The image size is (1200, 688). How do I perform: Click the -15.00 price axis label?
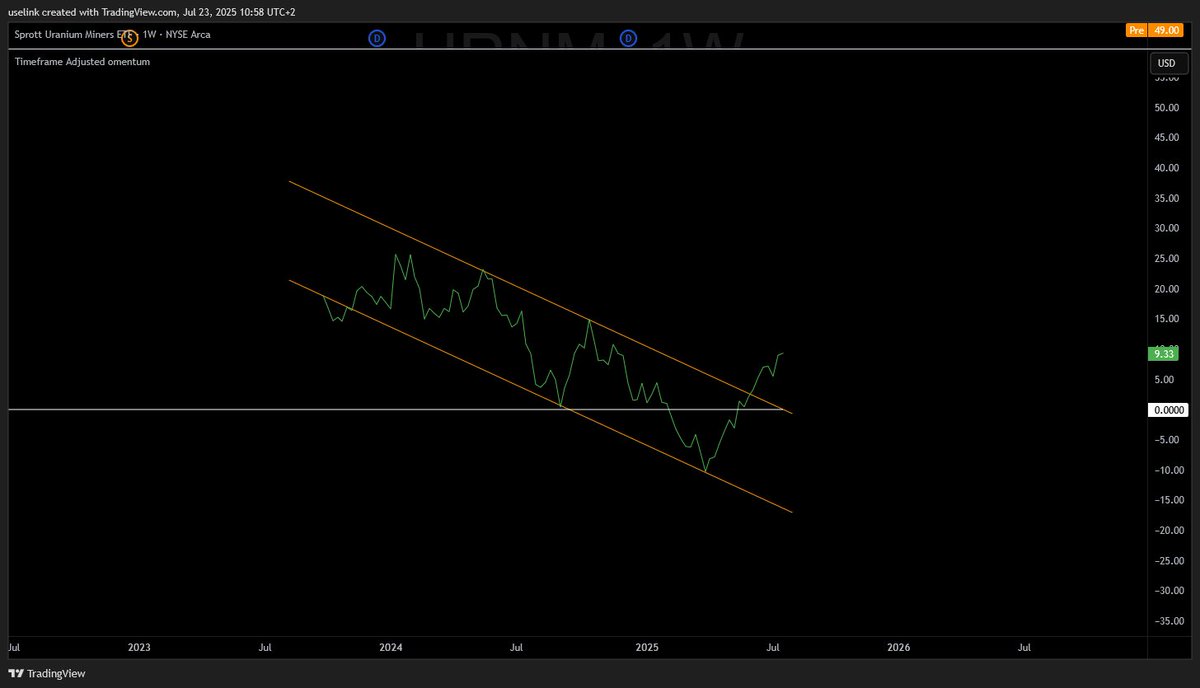coord(1167,500)
